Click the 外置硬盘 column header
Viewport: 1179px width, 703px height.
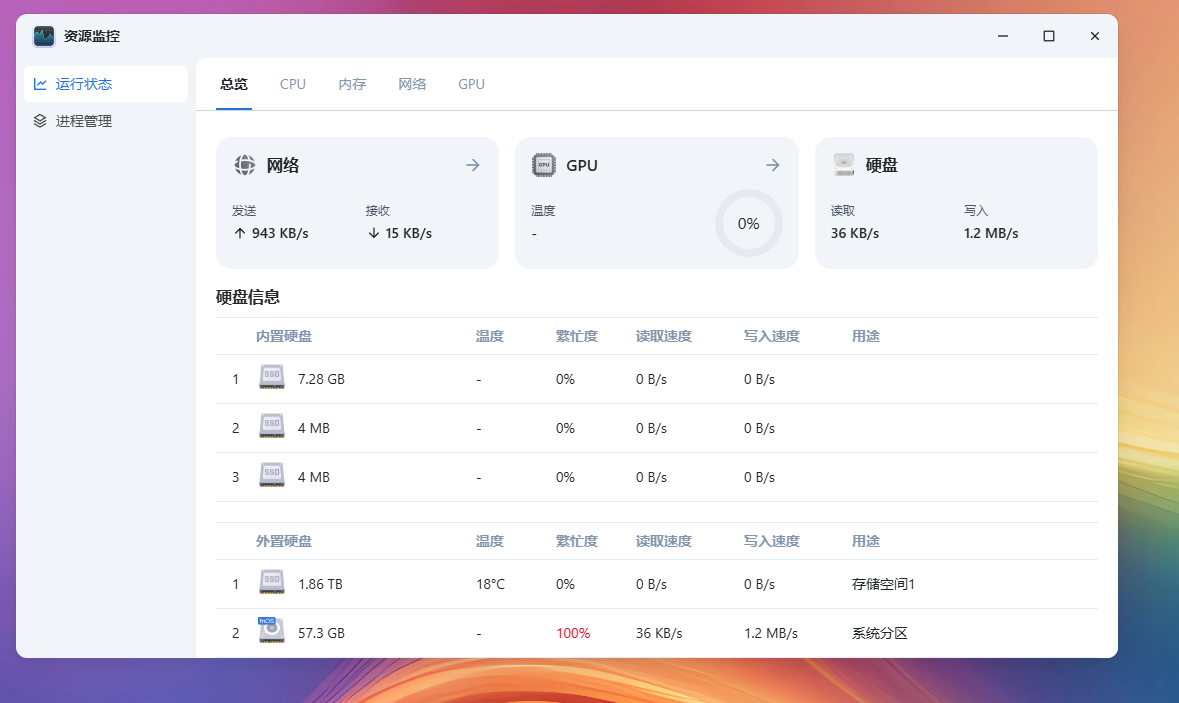(283, 541)
